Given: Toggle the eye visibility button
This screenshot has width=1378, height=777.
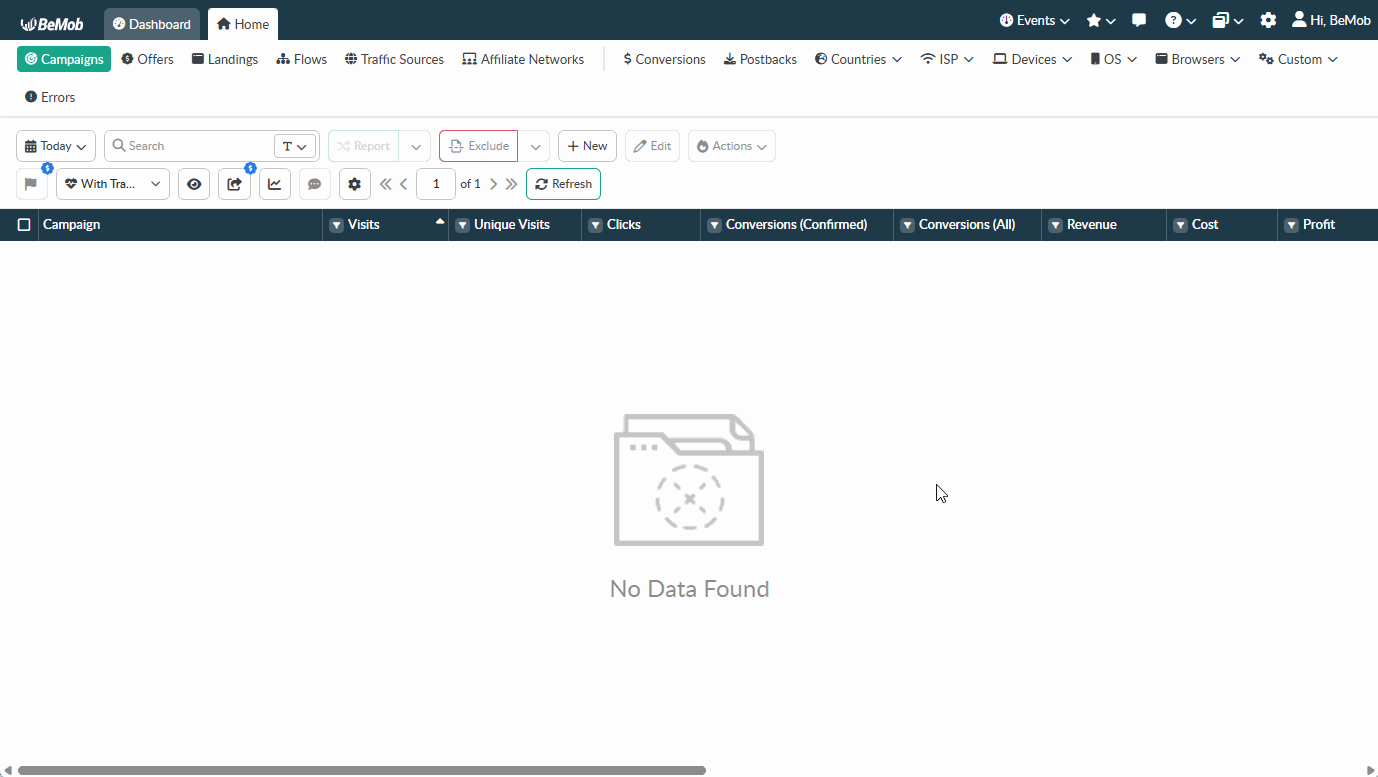Looking at the screenshot, I should [194, 184].
